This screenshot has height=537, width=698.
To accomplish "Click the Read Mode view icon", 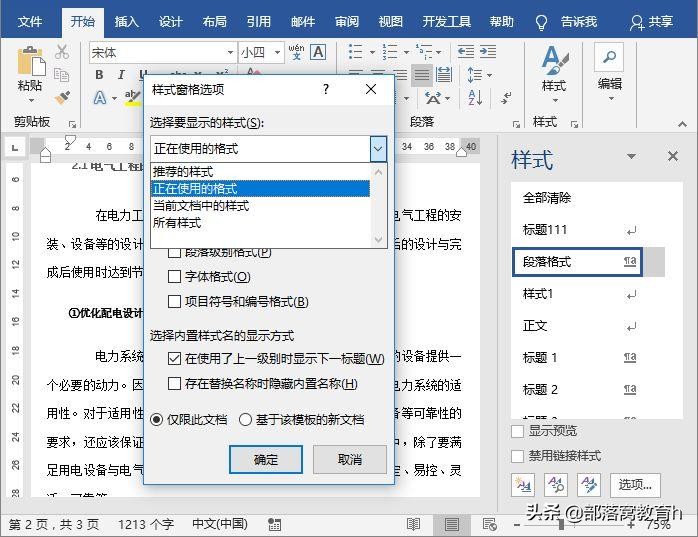I will point(414,525).
